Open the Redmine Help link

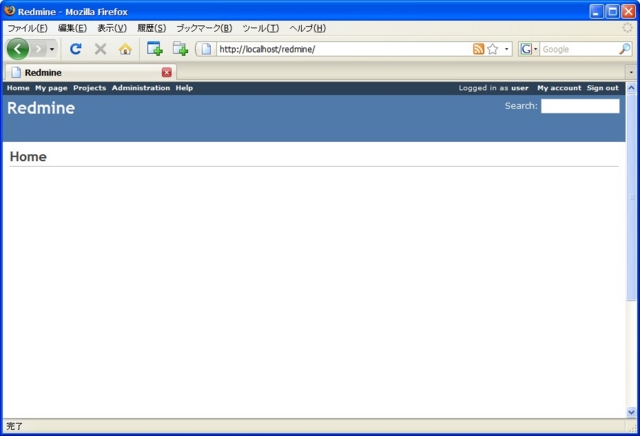coord(184,88)
